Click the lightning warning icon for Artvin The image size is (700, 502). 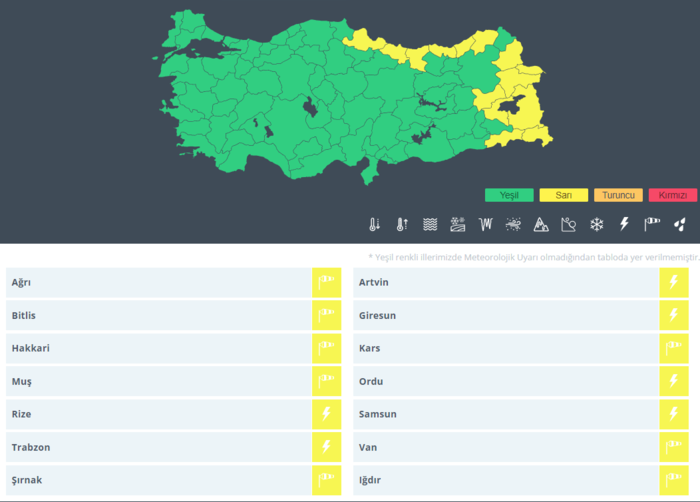pos(674,282)
